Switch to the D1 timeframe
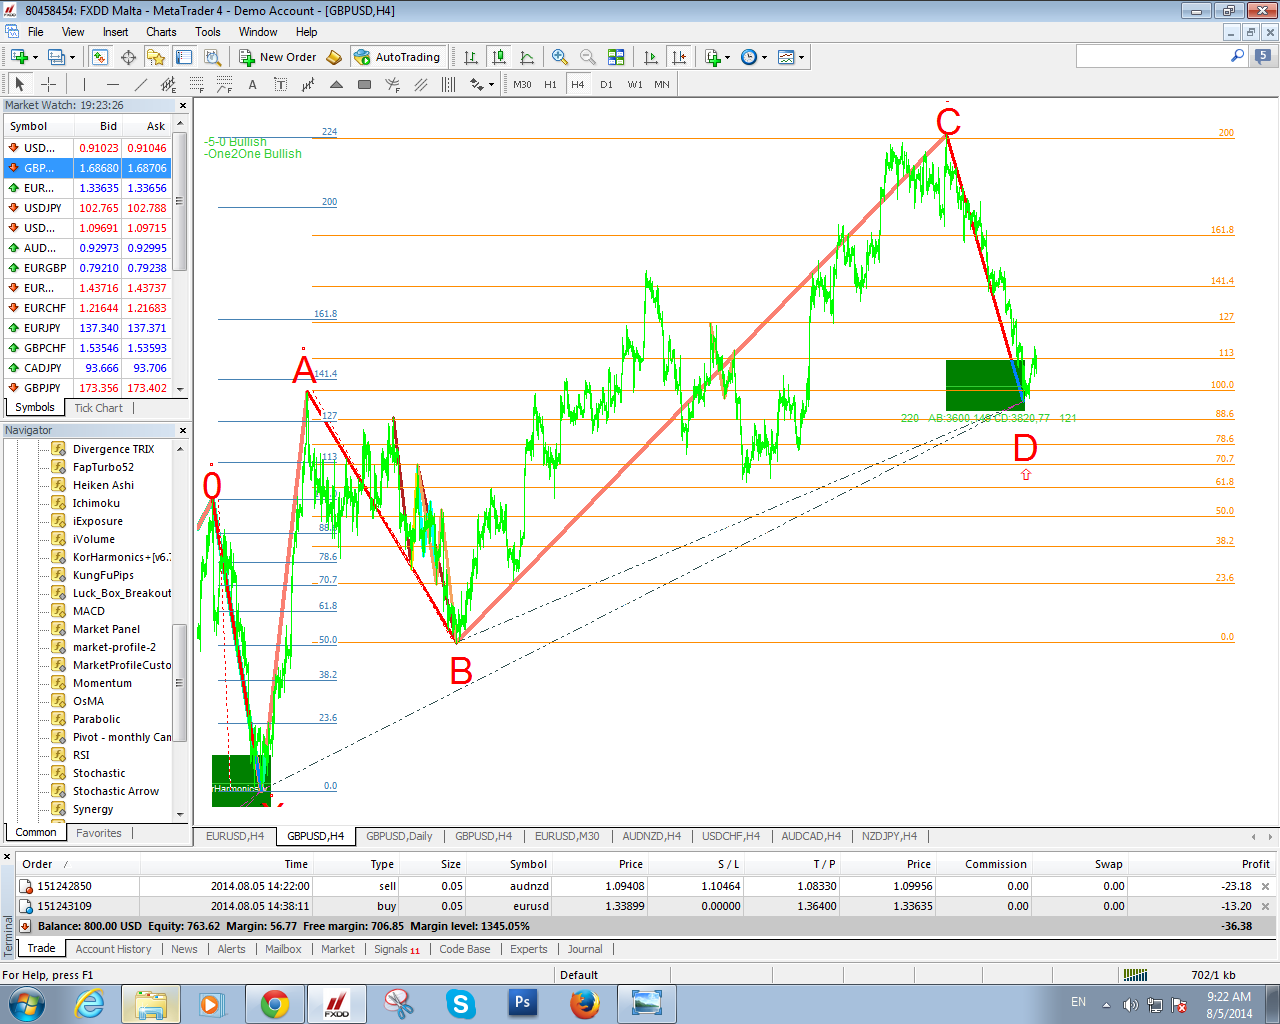Viewport: 1280px width, 1024px height. coord(606,84)
